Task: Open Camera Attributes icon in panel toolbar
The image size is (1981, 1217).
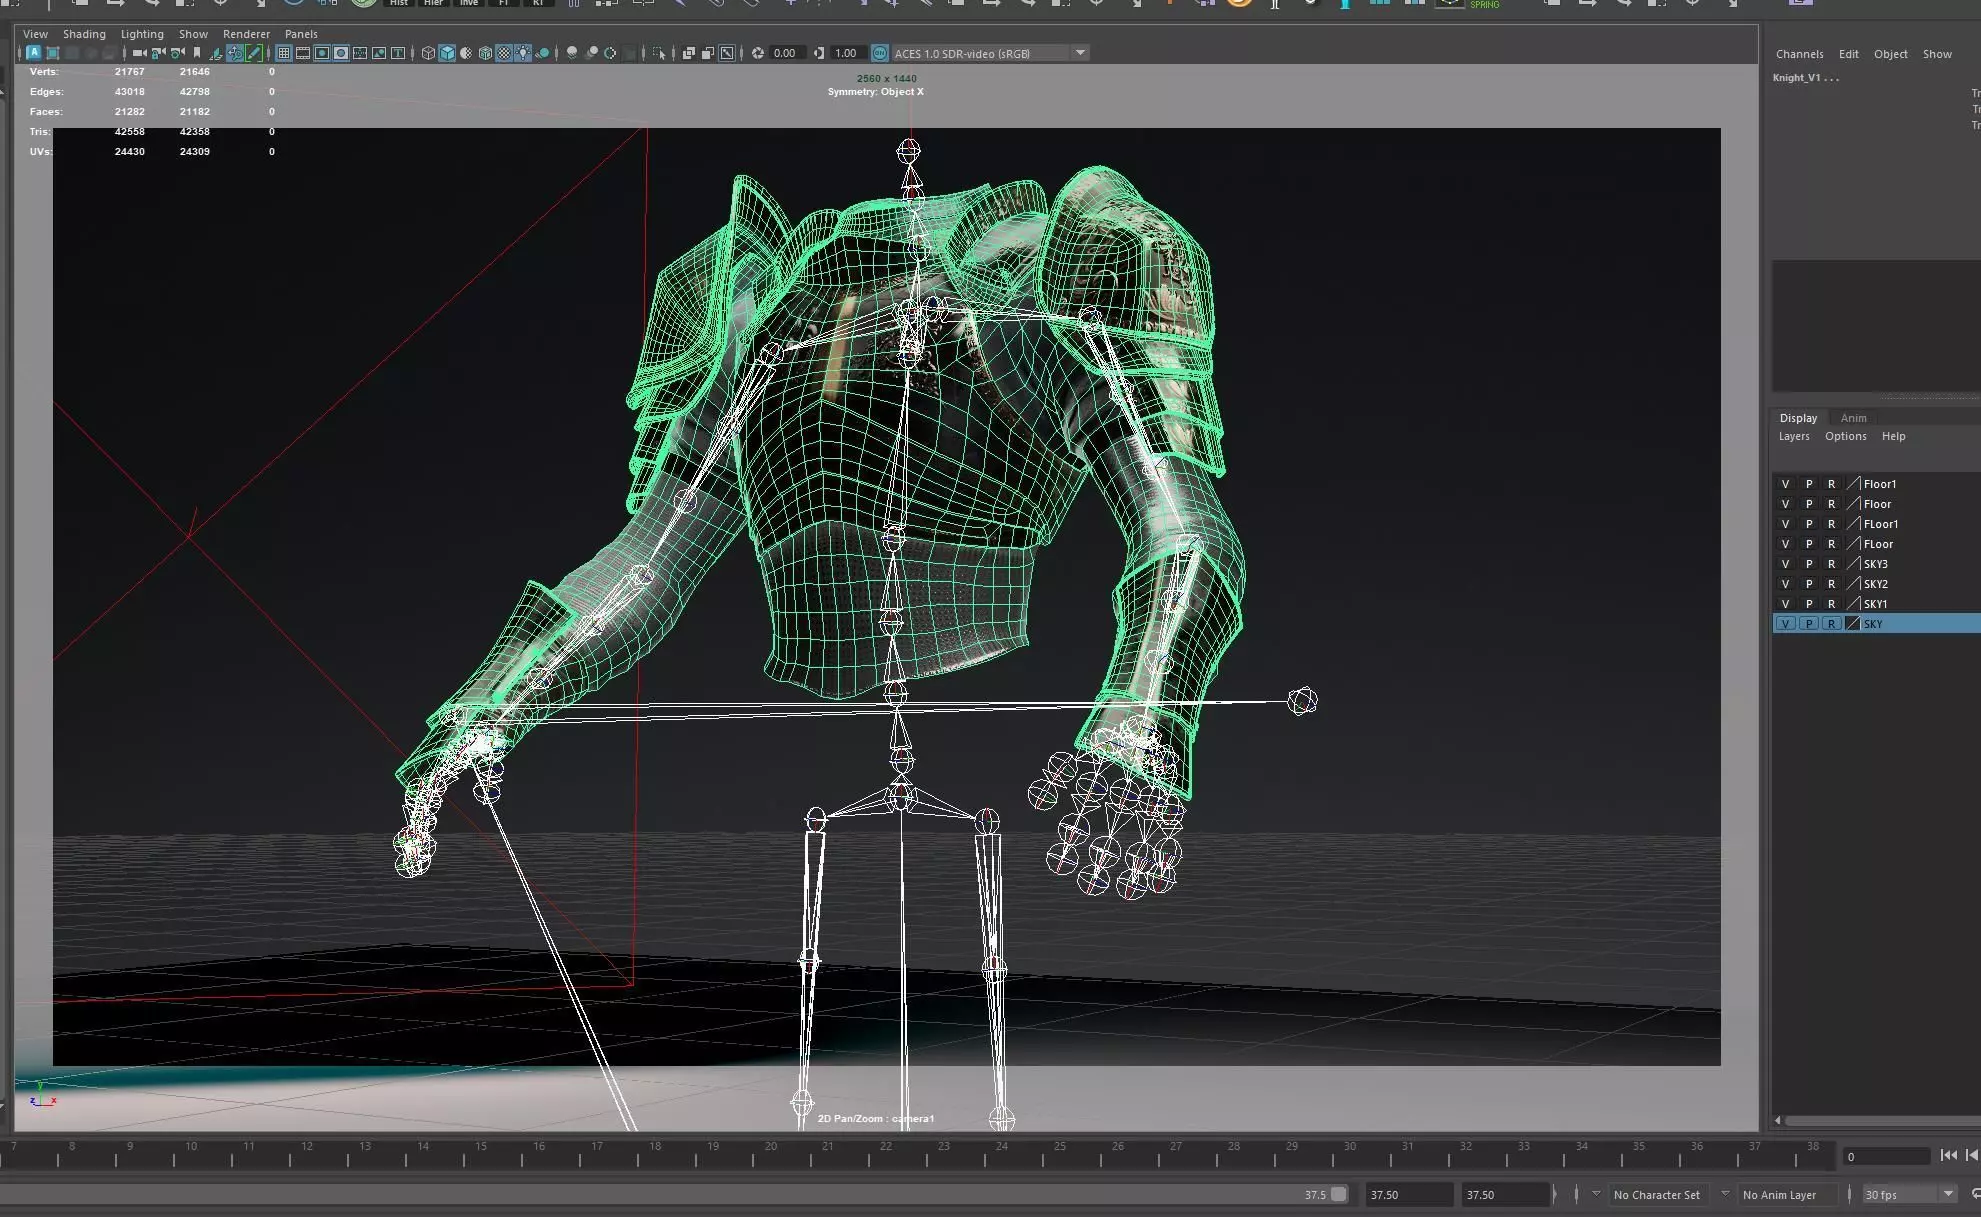Action: point(178,53)
